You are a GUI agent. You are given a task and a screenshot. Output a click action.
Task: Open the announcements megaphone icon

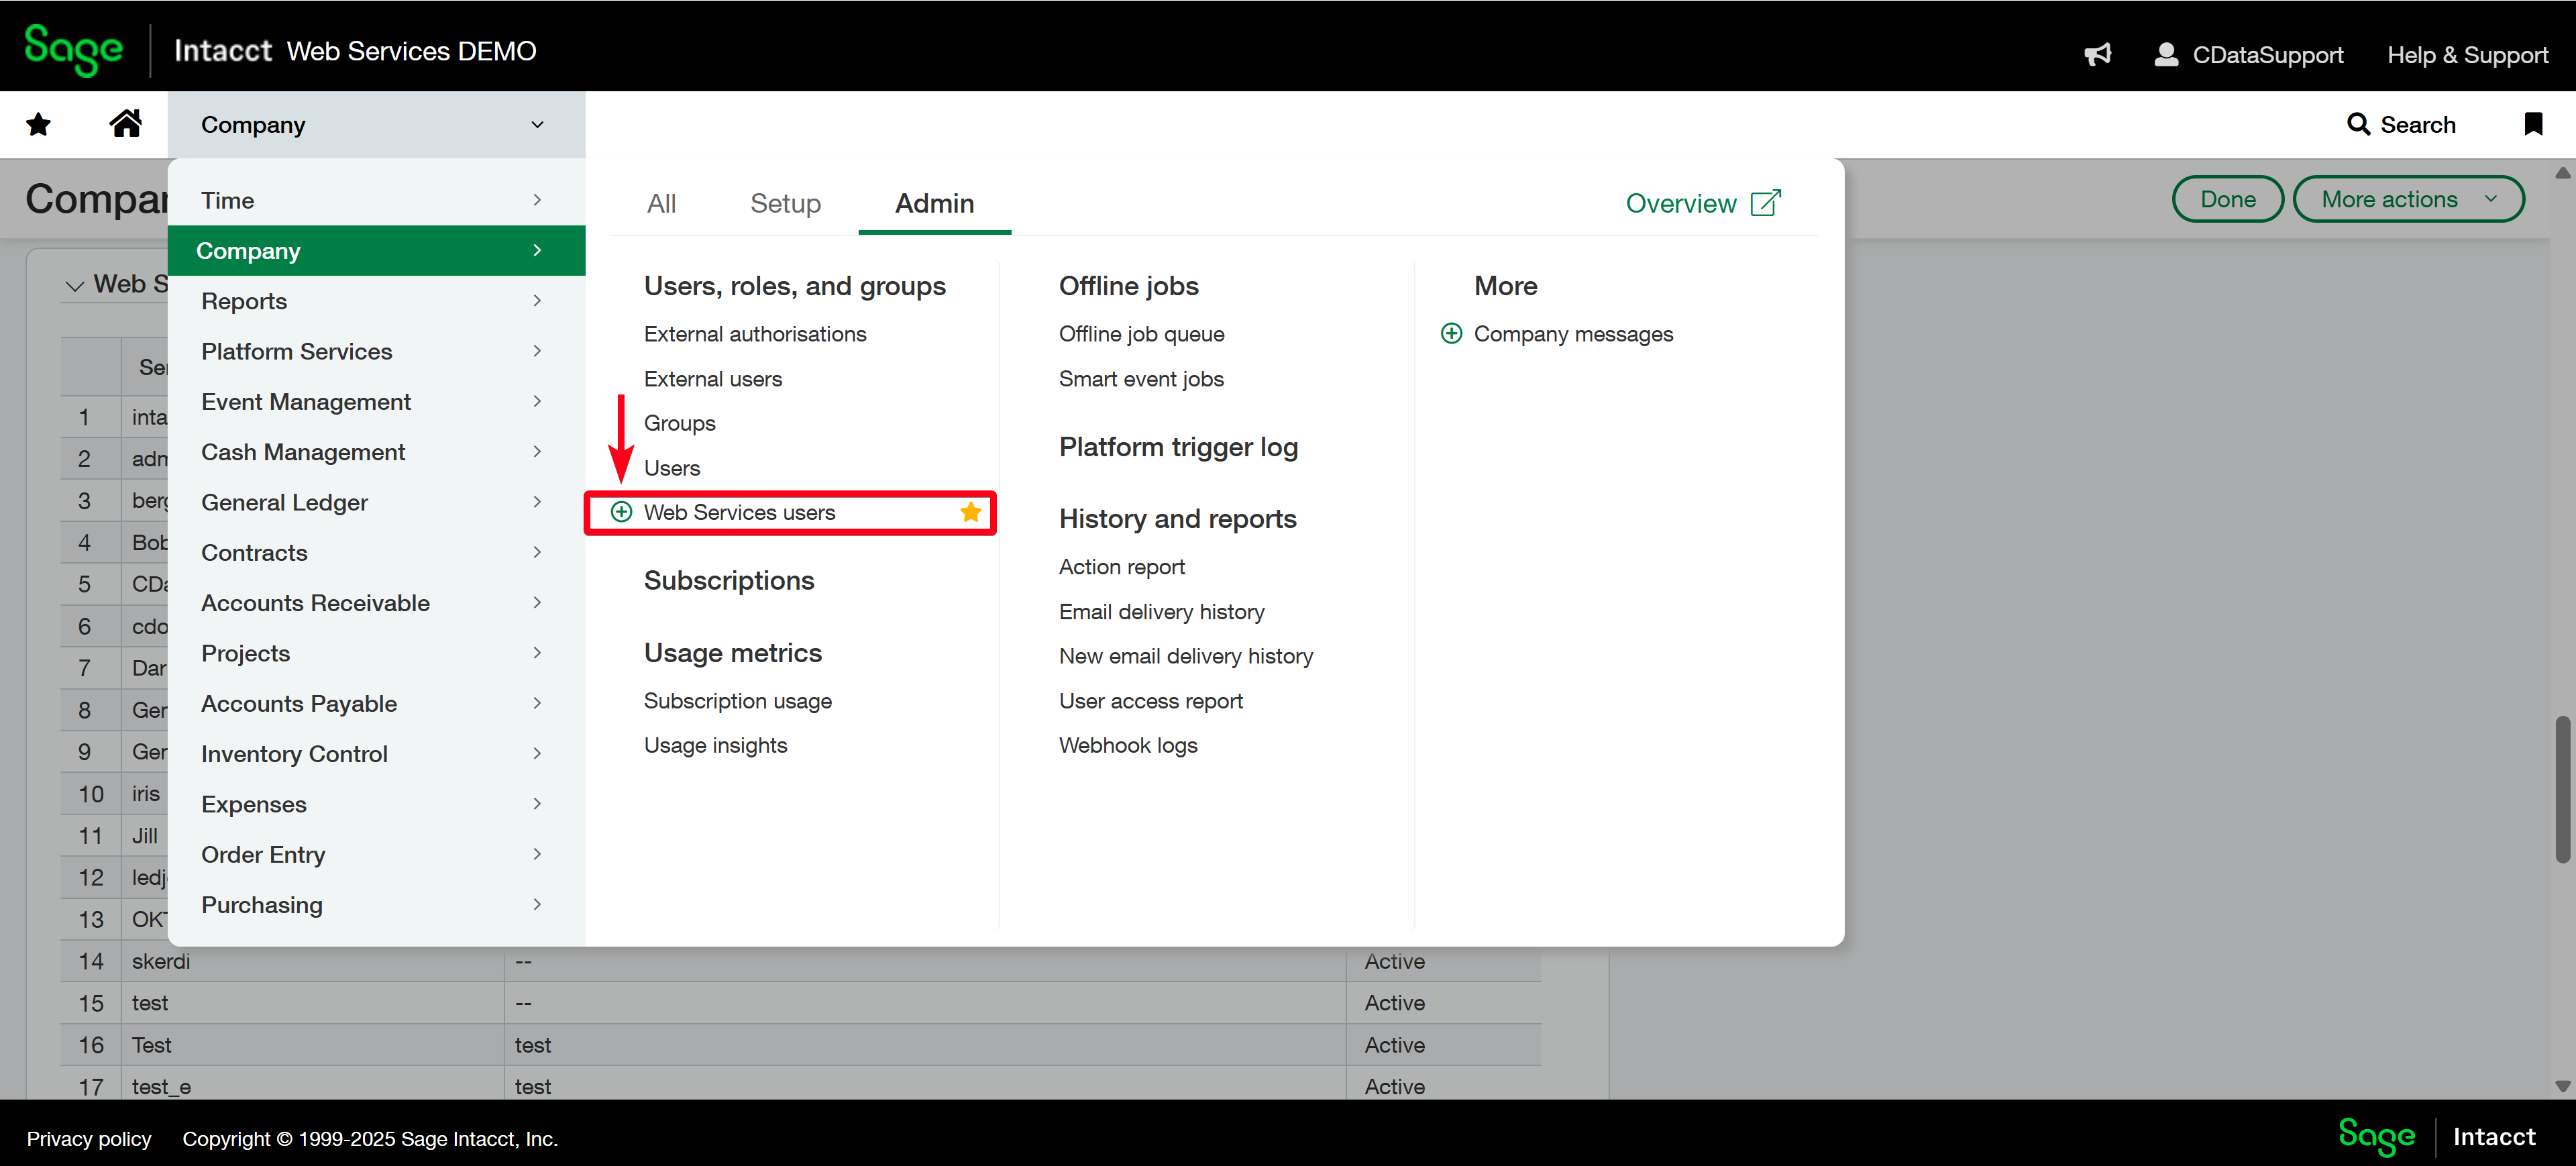point(2097,54)
